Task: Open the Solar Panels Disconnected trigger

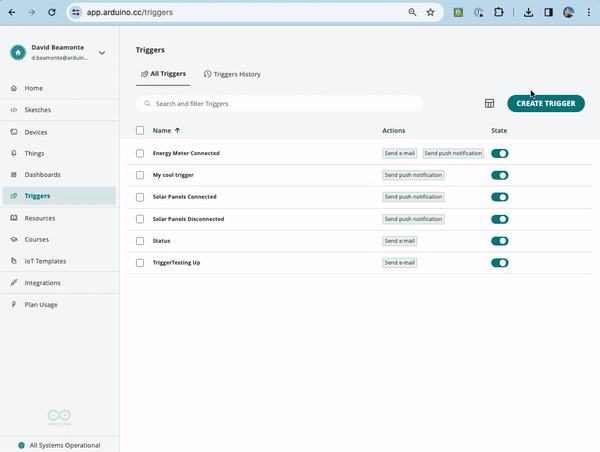Action: click(188, 219)
